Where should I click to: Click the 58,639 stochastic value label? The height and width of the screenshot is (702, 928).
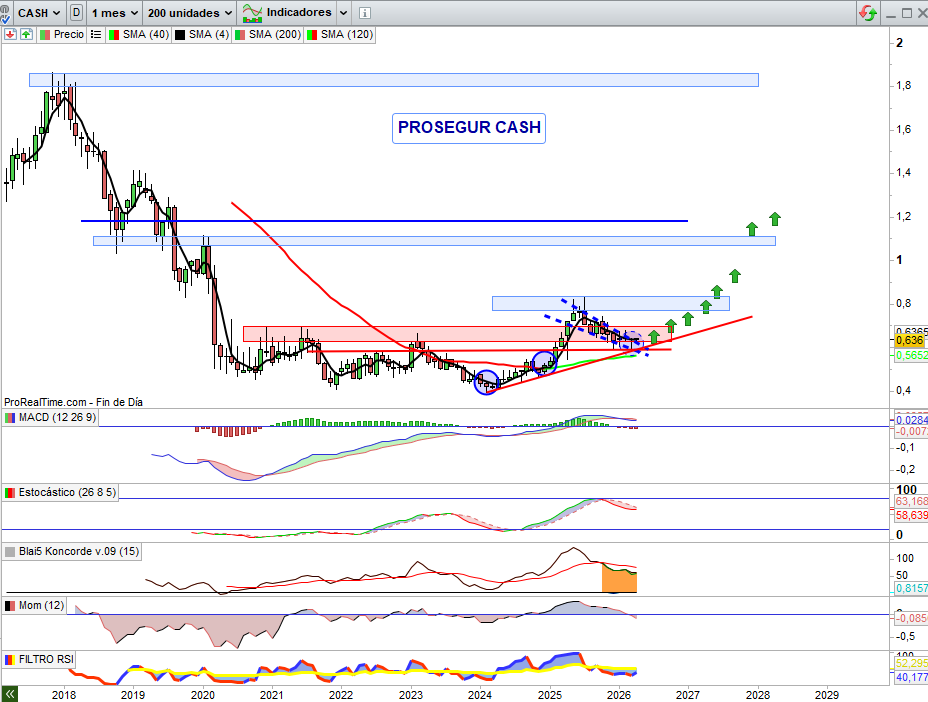tap(911, 516)
